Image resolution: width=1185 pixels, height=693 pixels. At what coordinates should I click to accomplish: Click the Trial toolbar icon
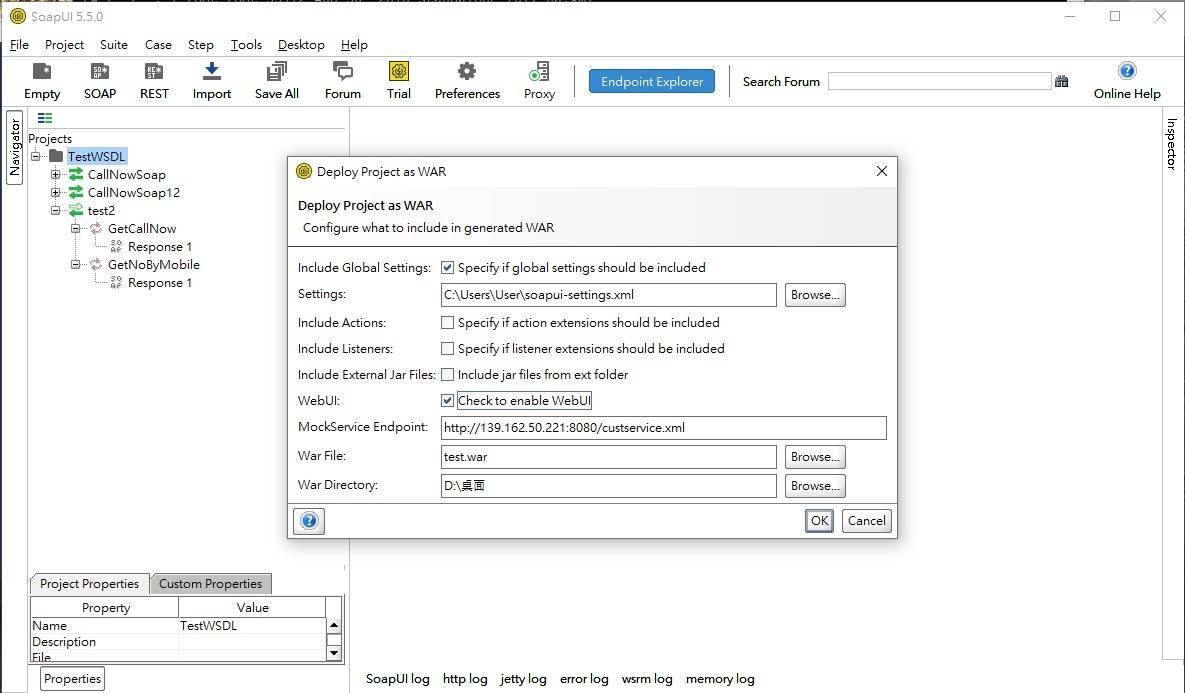398,72
